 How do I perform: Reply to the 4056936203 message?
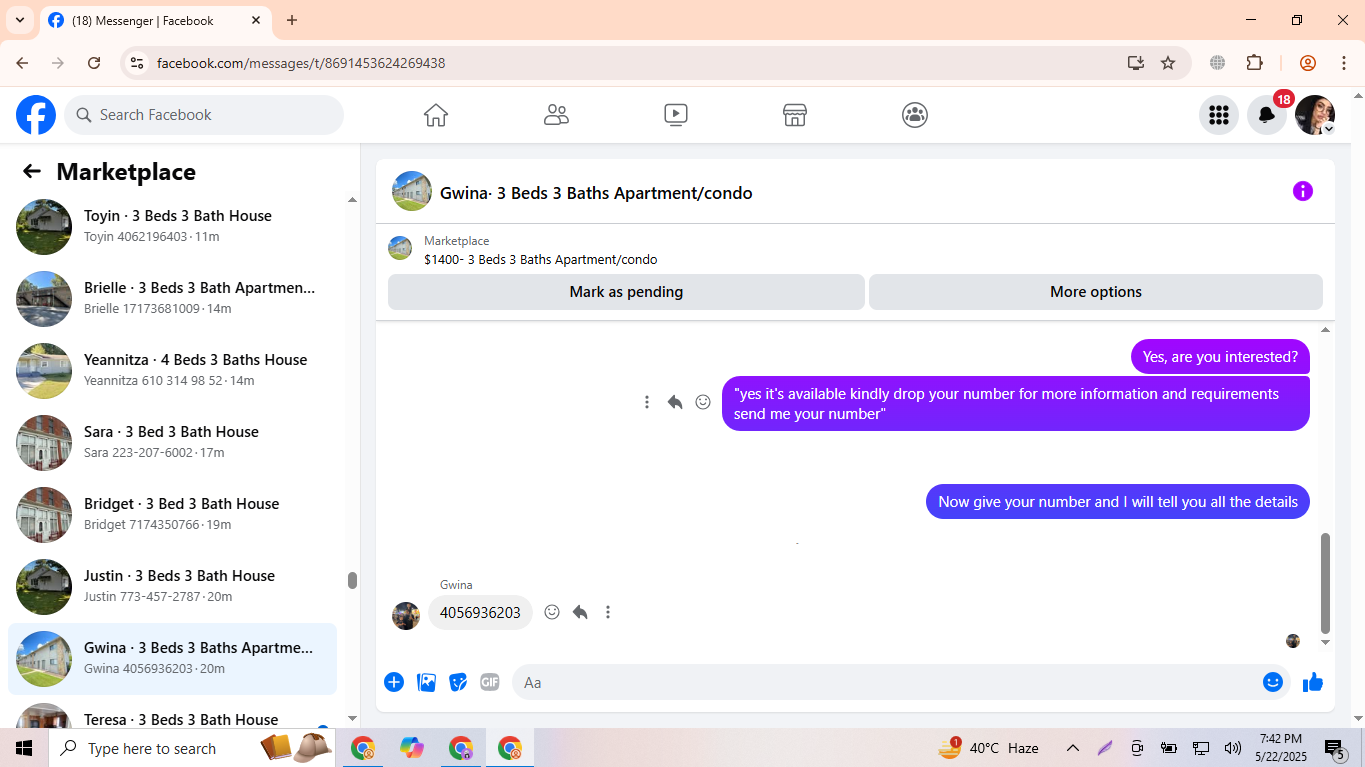[580, 612]
